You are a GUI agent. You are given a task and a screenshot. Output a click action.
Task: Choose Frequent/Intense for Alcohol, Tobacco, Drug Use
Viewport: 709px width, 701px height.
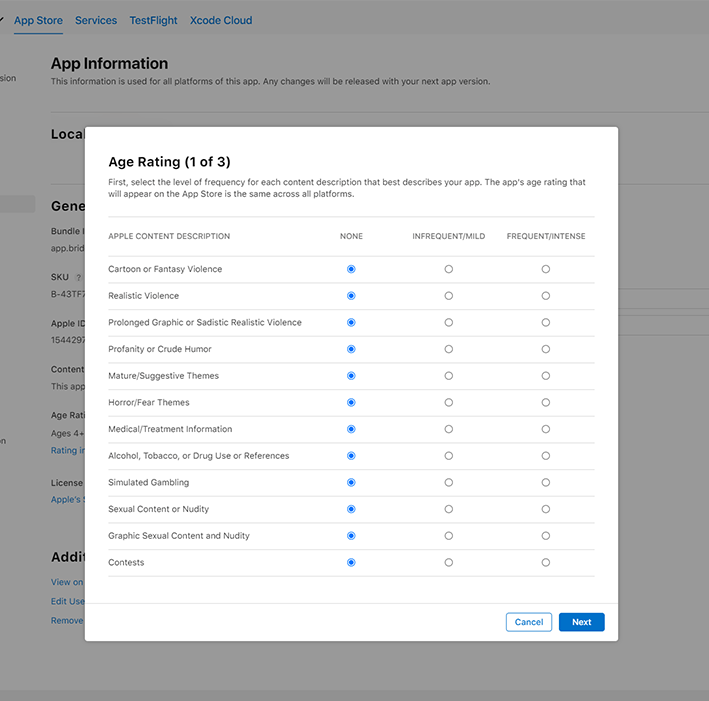pos(546,456)
